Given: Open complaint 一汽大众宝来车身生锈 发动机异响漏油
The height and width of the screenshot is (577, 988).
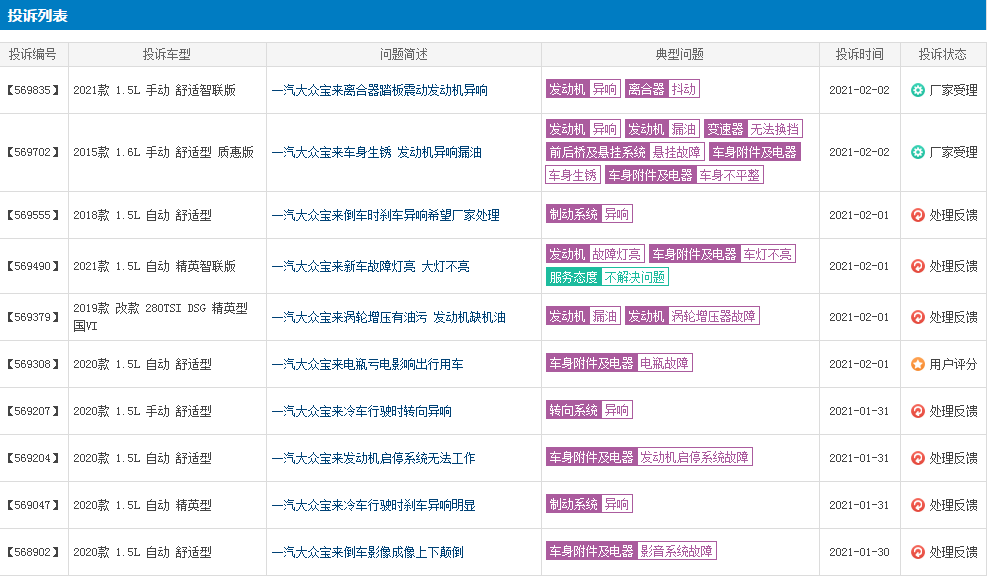Looking at the screenshot, I should (376, 152).
